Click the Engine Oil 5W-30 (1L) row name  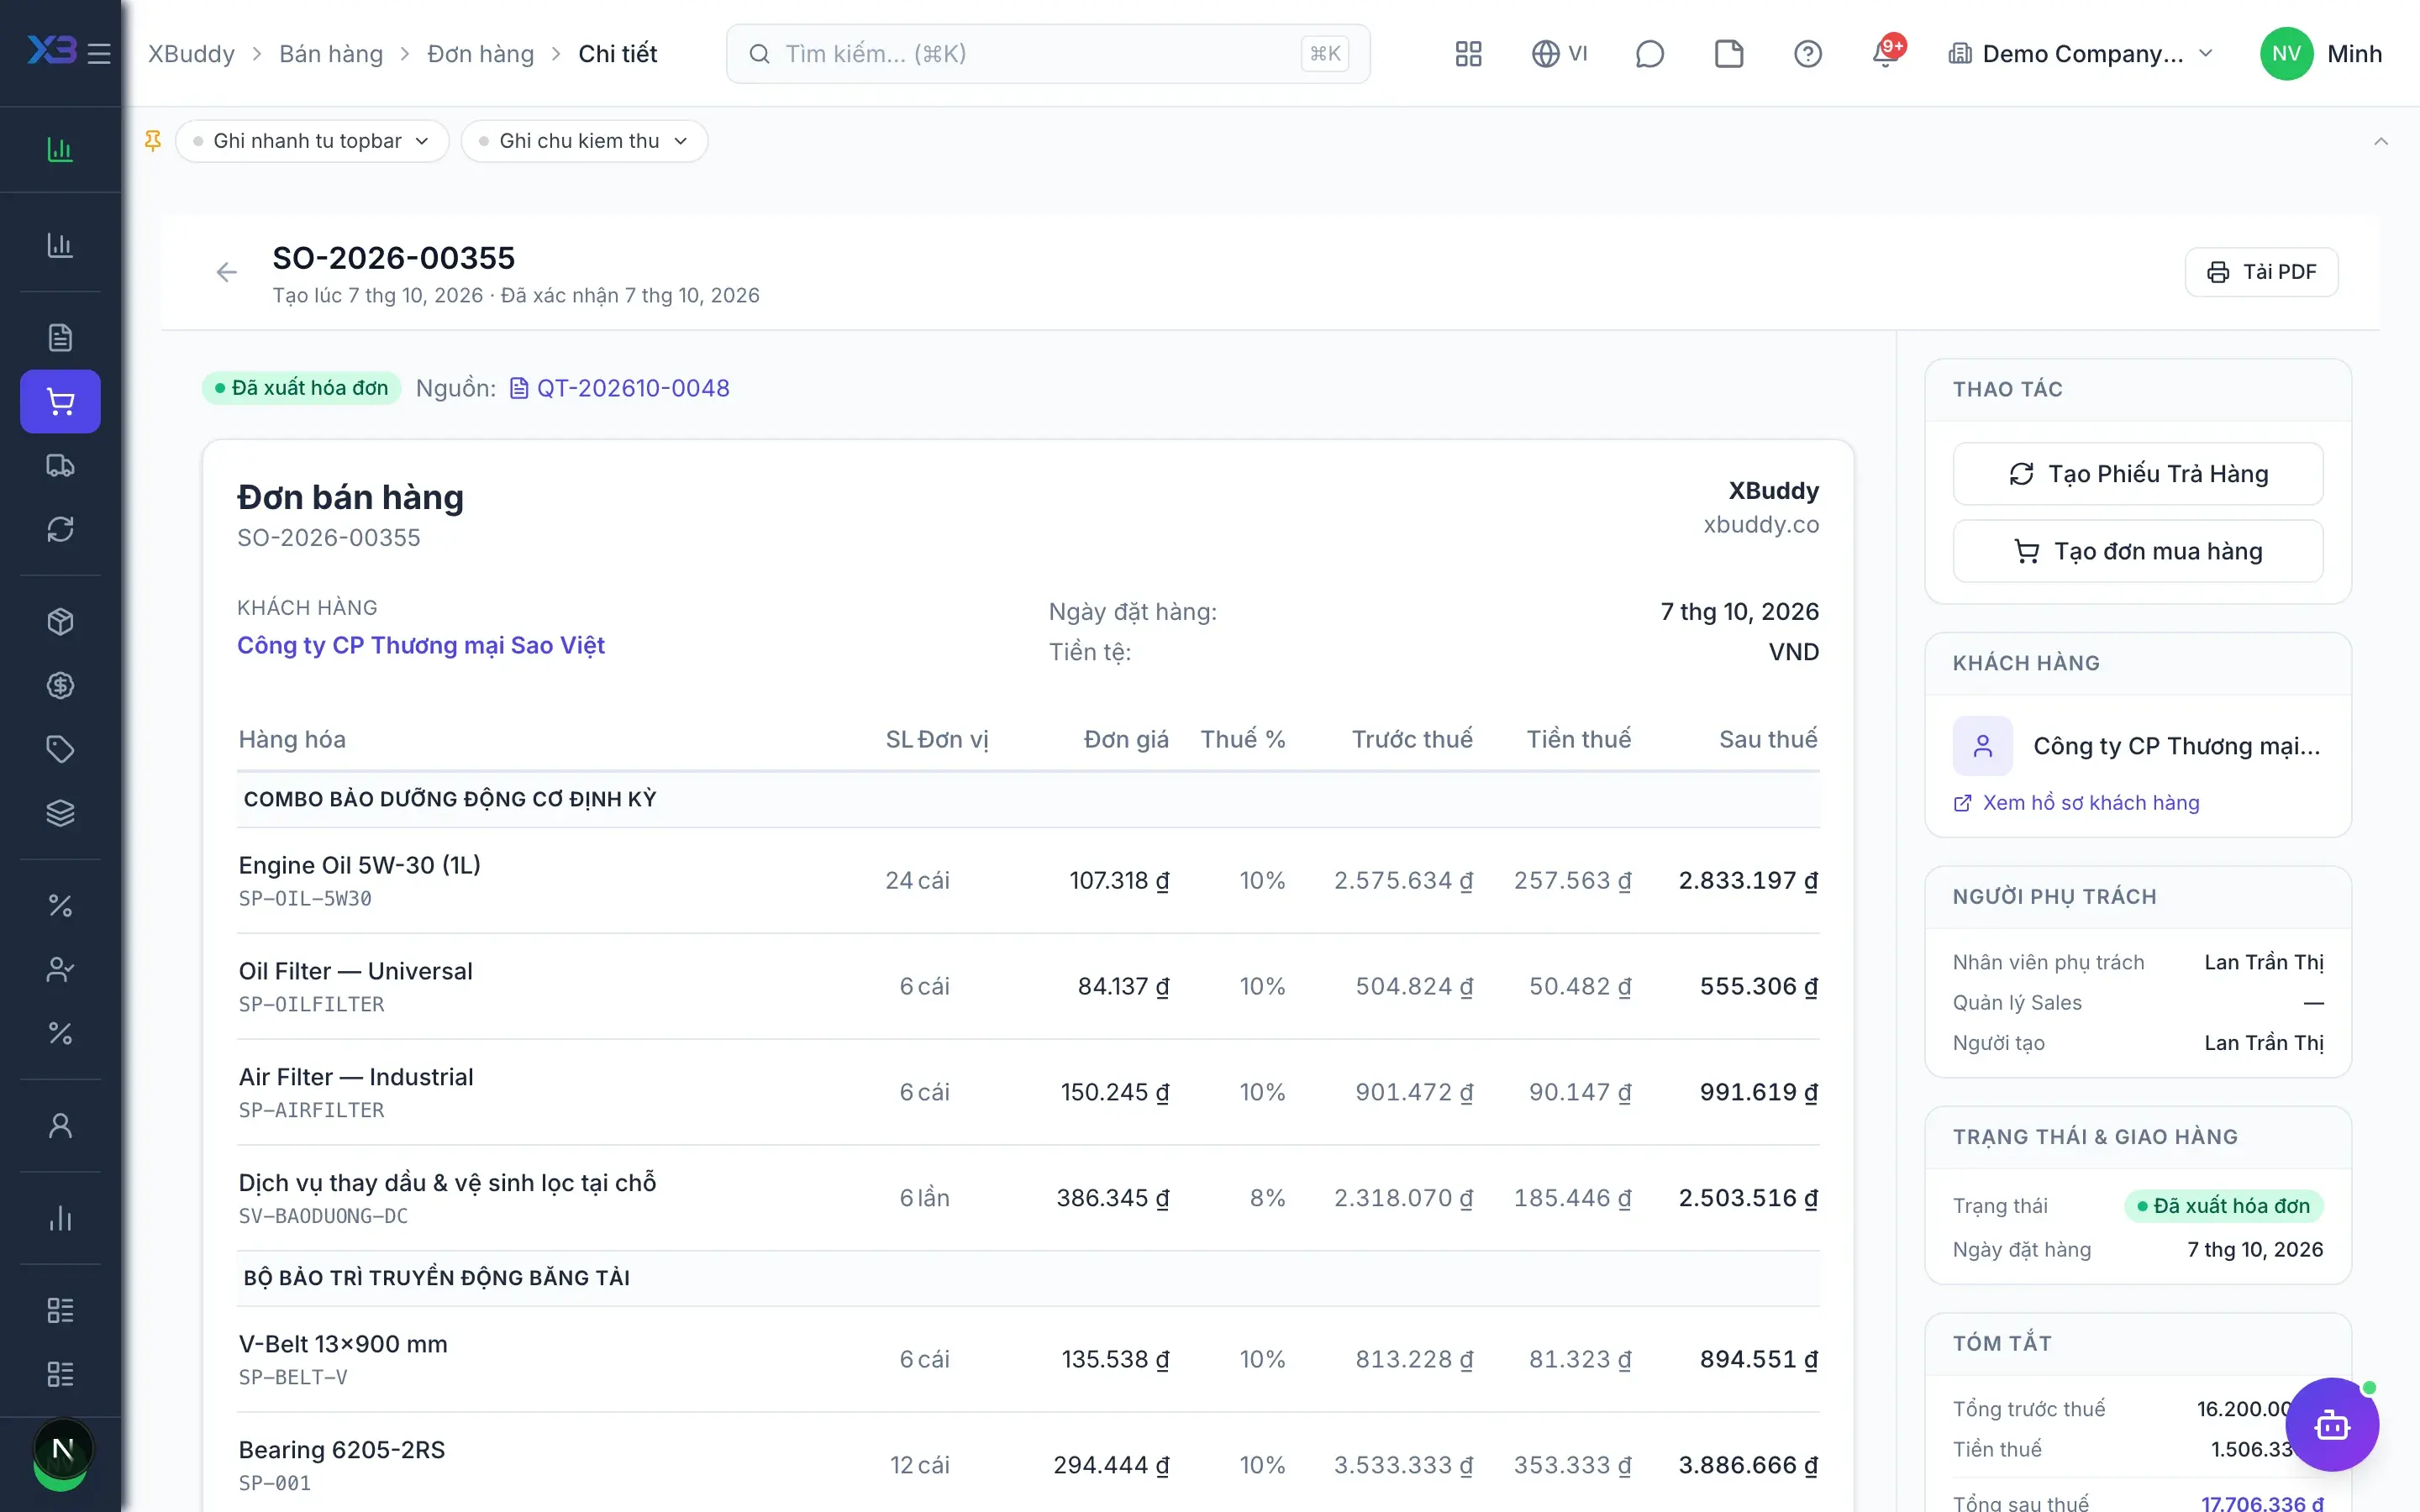tap(360, 865)
